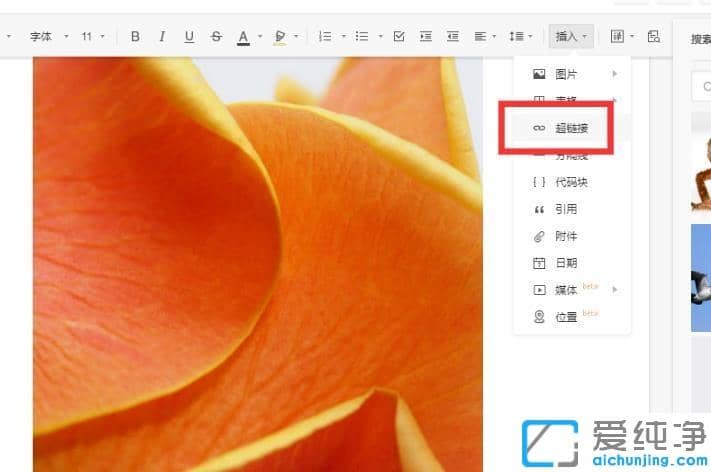Screen dimensions: 711x472
Task: Expand the numbered list style arrow
Action: tap(343, 36)
